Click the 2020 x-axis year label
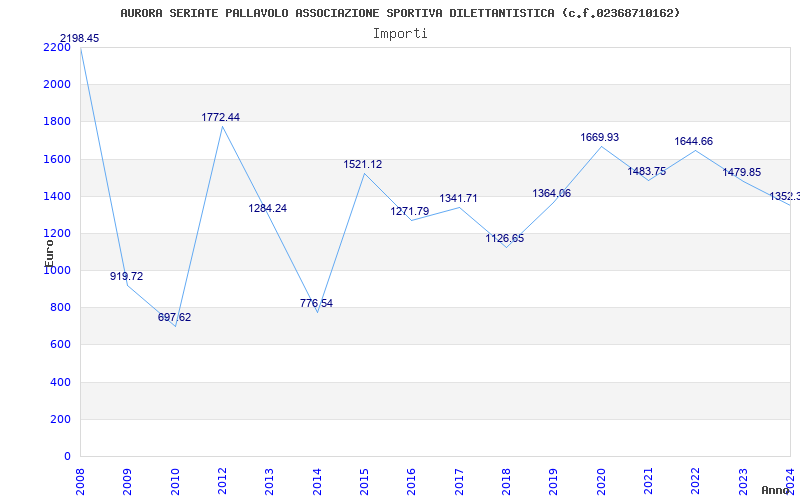This screenshot has height=500, width=800. coord(601,481)
